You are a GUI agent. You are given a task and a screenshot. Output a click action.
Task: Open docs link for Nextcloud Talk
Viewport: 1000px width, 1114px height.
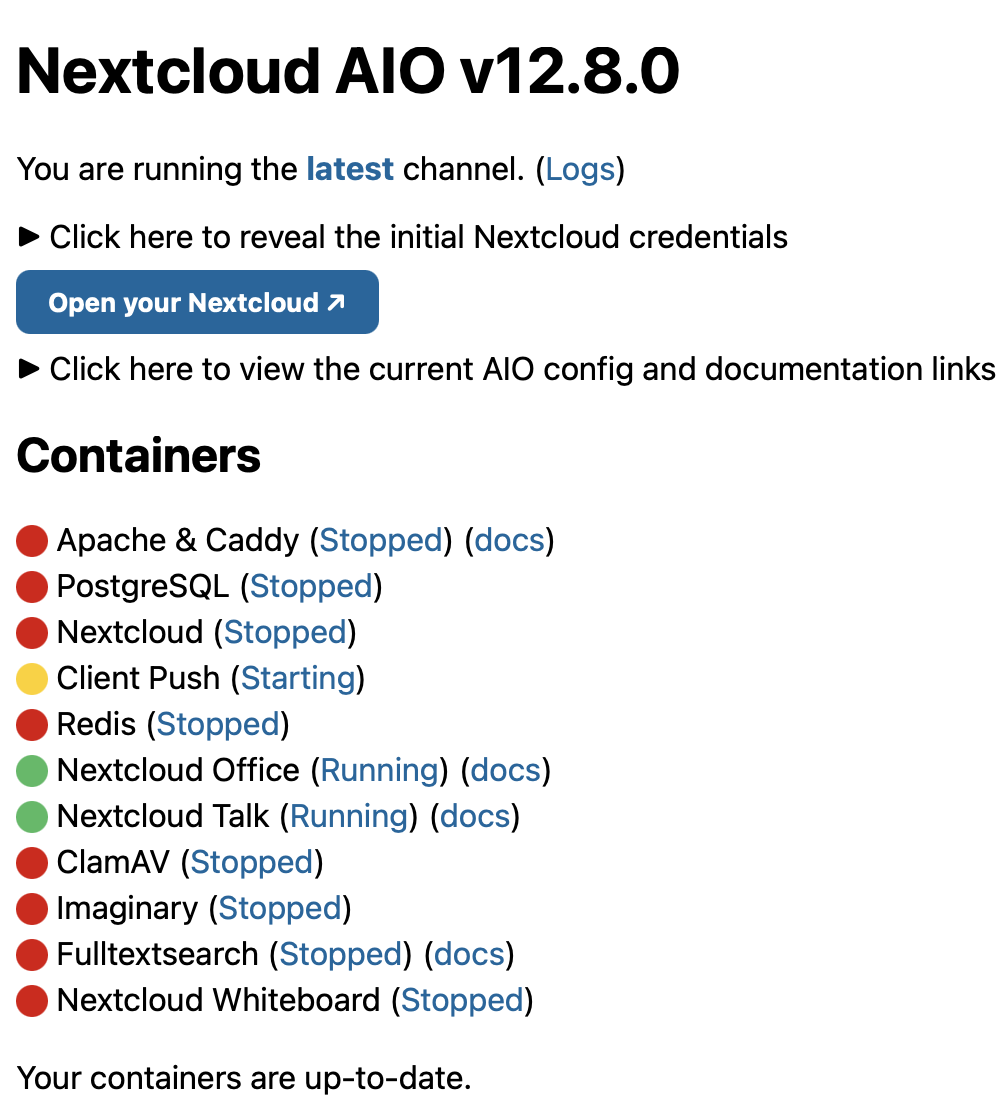(475, 817)
